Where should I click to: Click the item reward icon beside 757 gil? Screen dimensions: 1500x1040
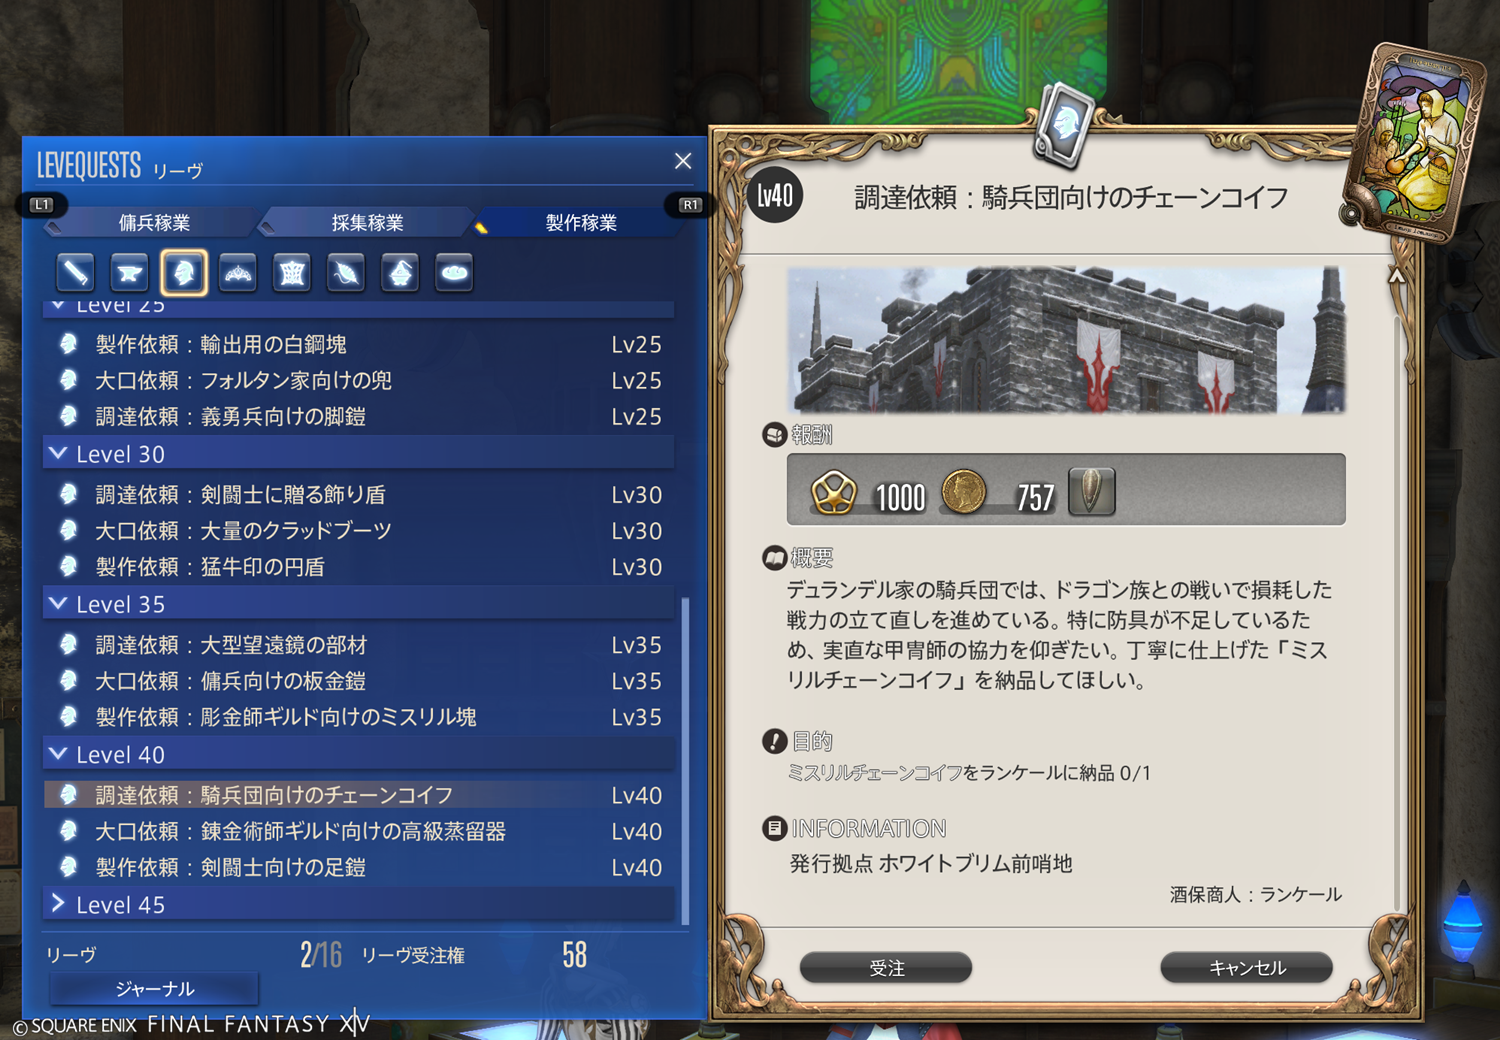[x=1091, y=491]
